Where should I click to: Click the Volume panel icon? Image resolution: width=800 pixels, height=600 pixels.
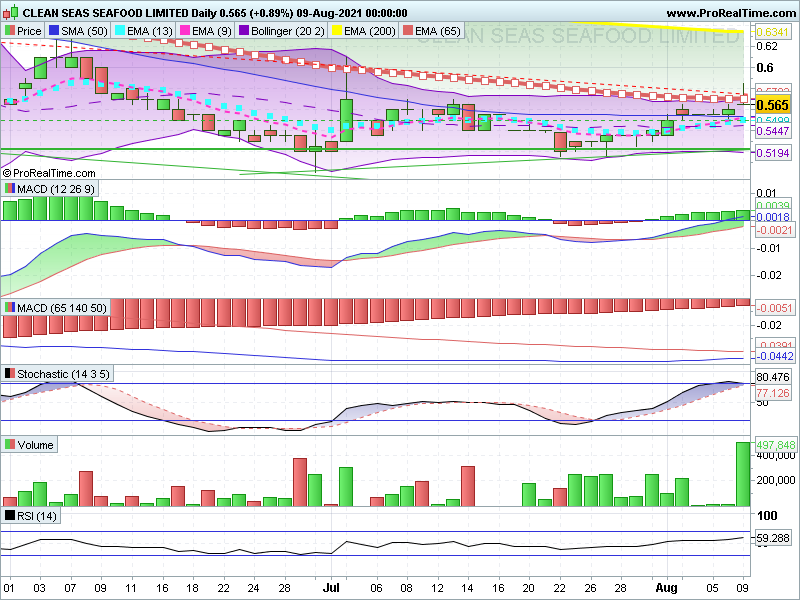[x=10, y=444]
